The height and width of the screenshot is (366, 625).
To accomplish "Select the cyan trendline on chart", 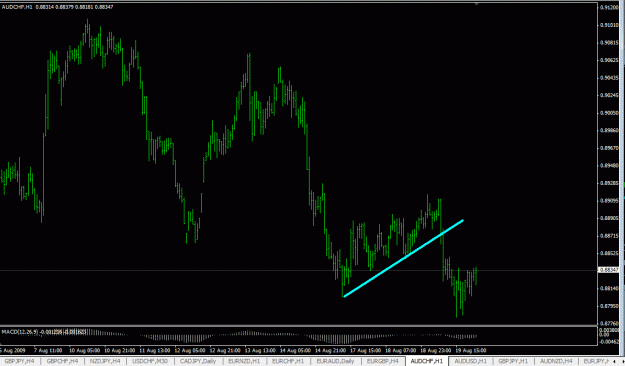I will pyautogui.click(x=403, y=258).
